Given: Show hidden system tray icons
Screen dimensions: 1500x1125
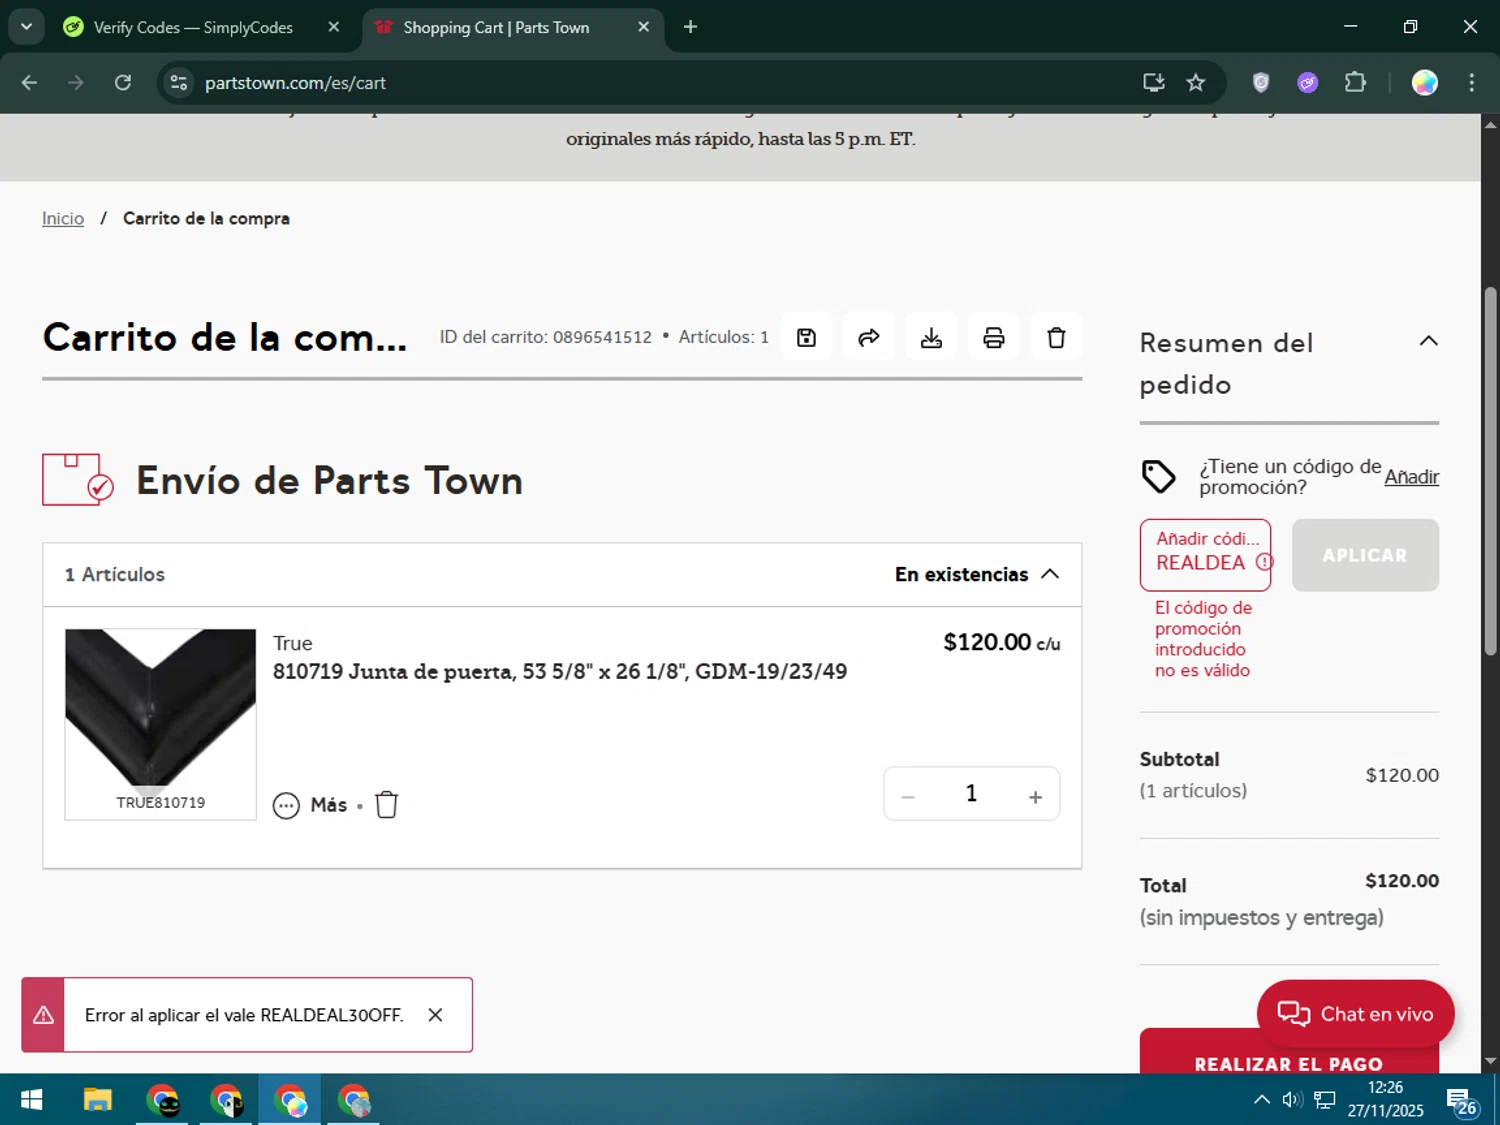Looking at the screenshot, I should click(1262, 1100).
